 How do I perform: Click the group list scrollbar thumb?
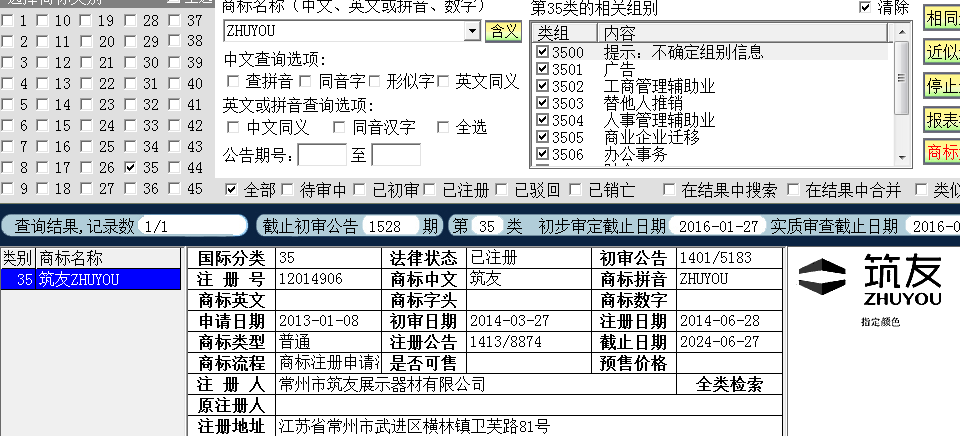pos(901,78)
